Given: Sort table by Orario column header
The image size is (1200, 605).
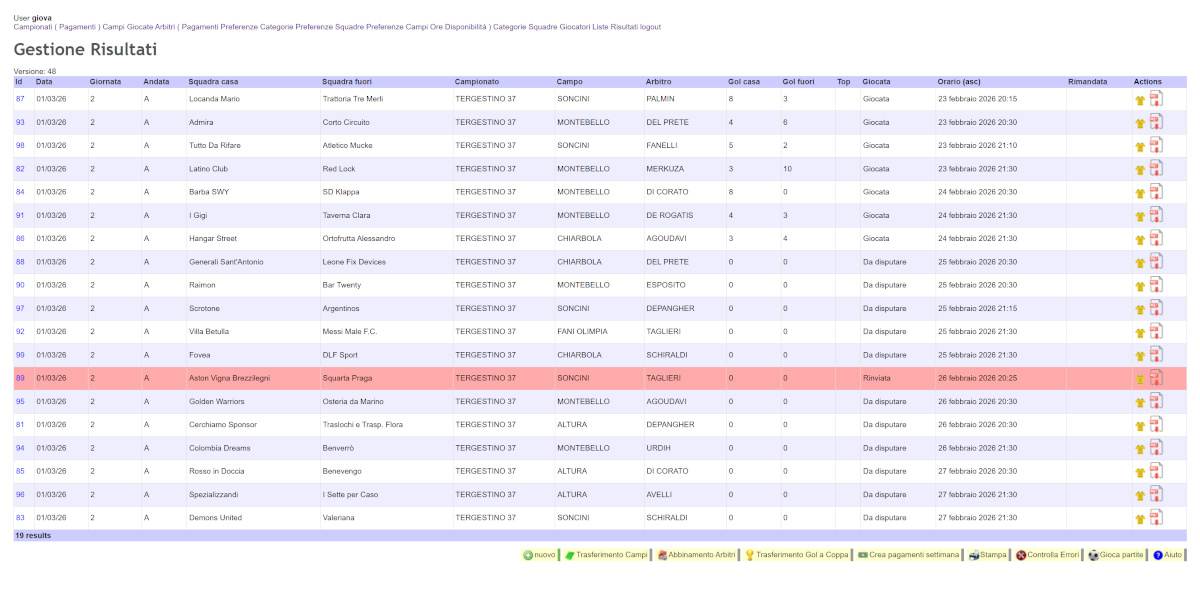Looking at the screenshot, I should pos(958,81).
